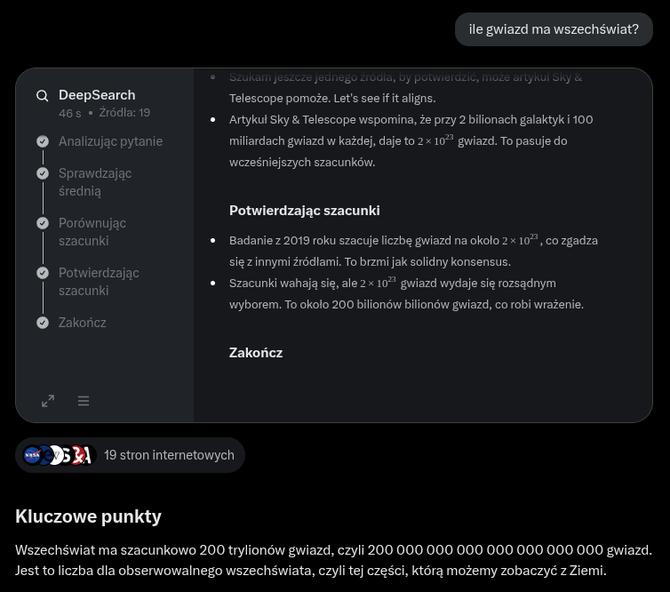Image resolution: width=670 pixels, height=592 pixels.
Task: Open the '19 stron internetowych' sources button
Action: tap(130, 455)
